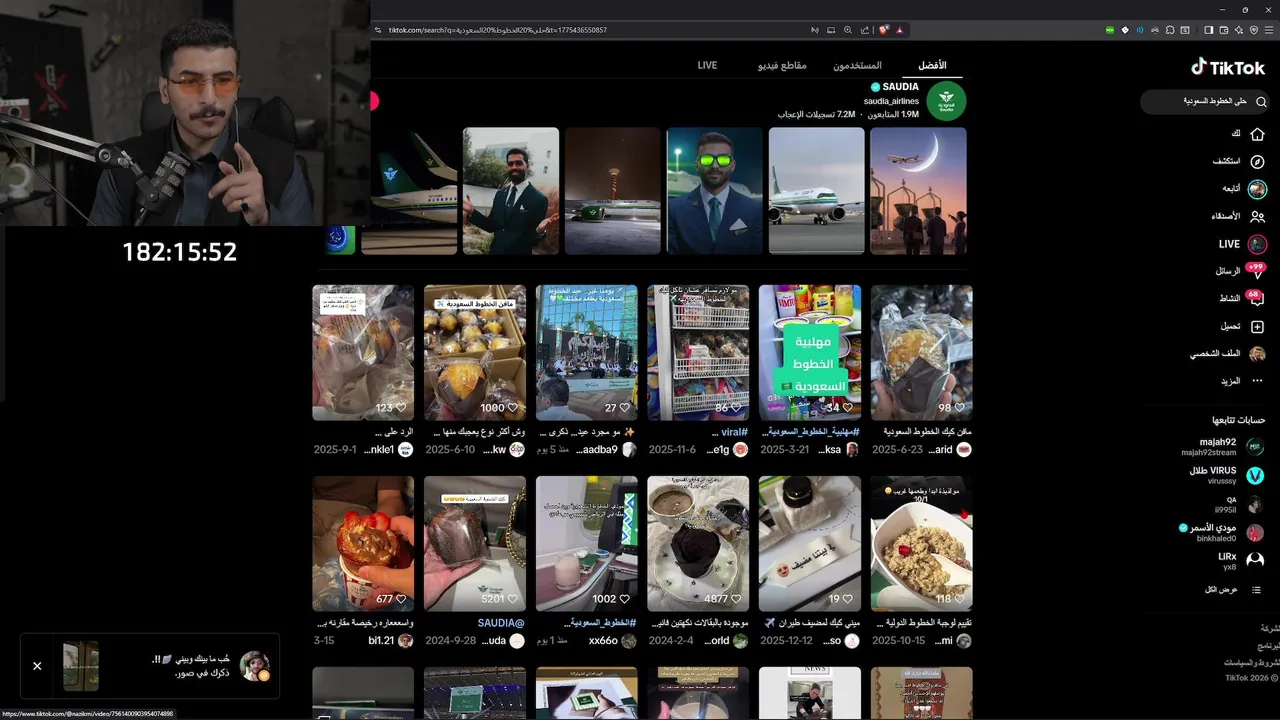Open LIVE in the sidebar
Viewport: 1280px width, 720px height.
pyautogui.click(x=1242, y=244)
